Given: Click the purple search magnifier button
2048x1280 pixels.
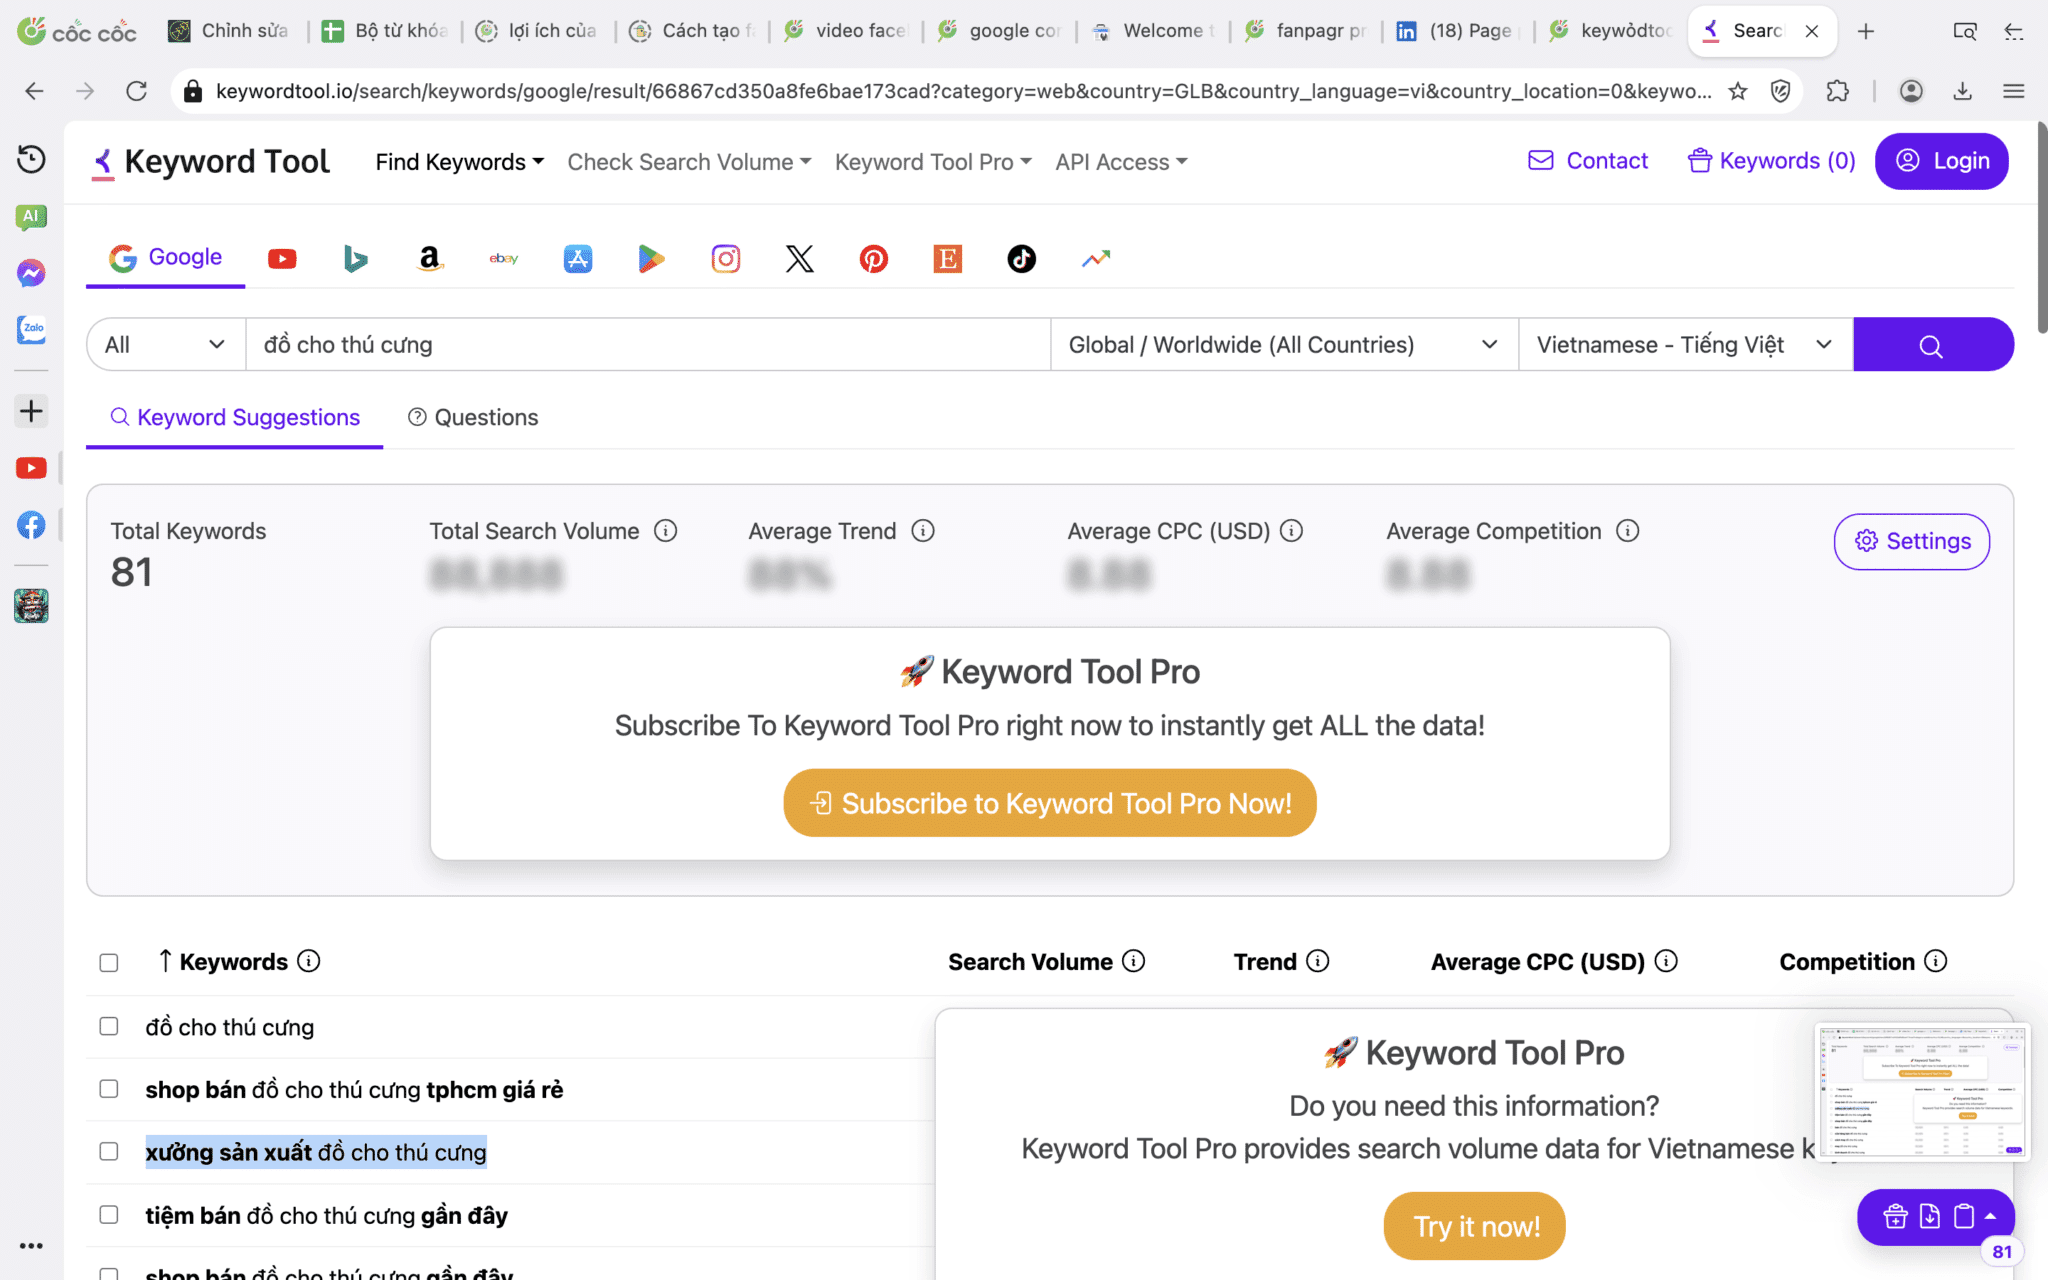Looking at the screenshot, I should [x=1933, y=345].
